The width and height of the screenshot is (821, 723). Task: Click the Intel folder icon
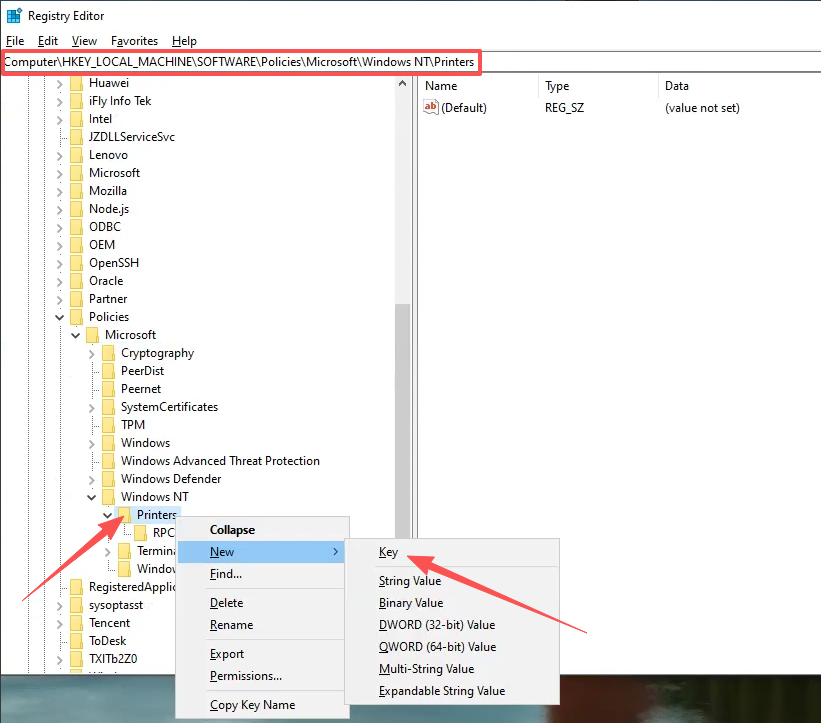tap(76, 119)
